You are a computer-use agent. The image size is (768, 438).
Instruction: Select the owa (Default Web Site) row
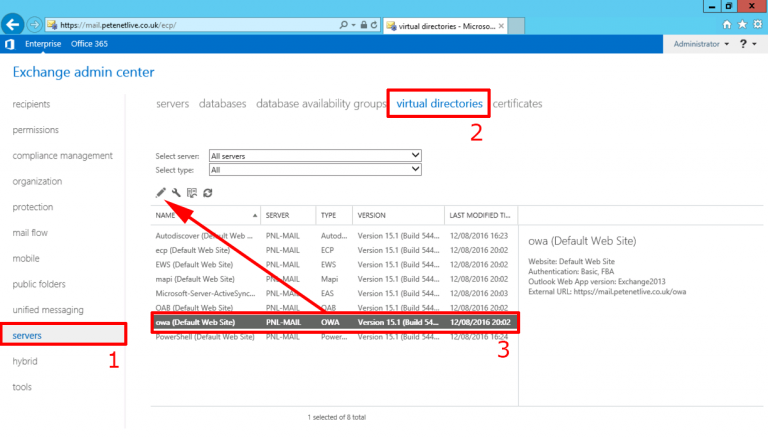(334, 322)
